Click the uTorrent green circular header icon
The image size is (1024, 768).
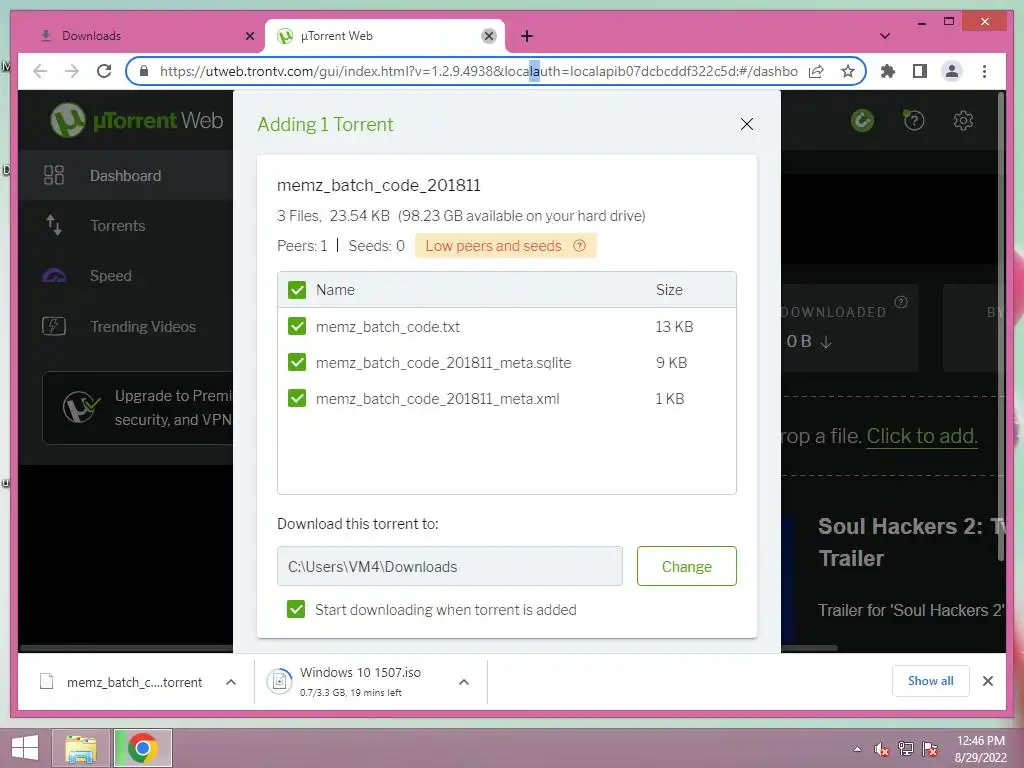click(862, 120)
